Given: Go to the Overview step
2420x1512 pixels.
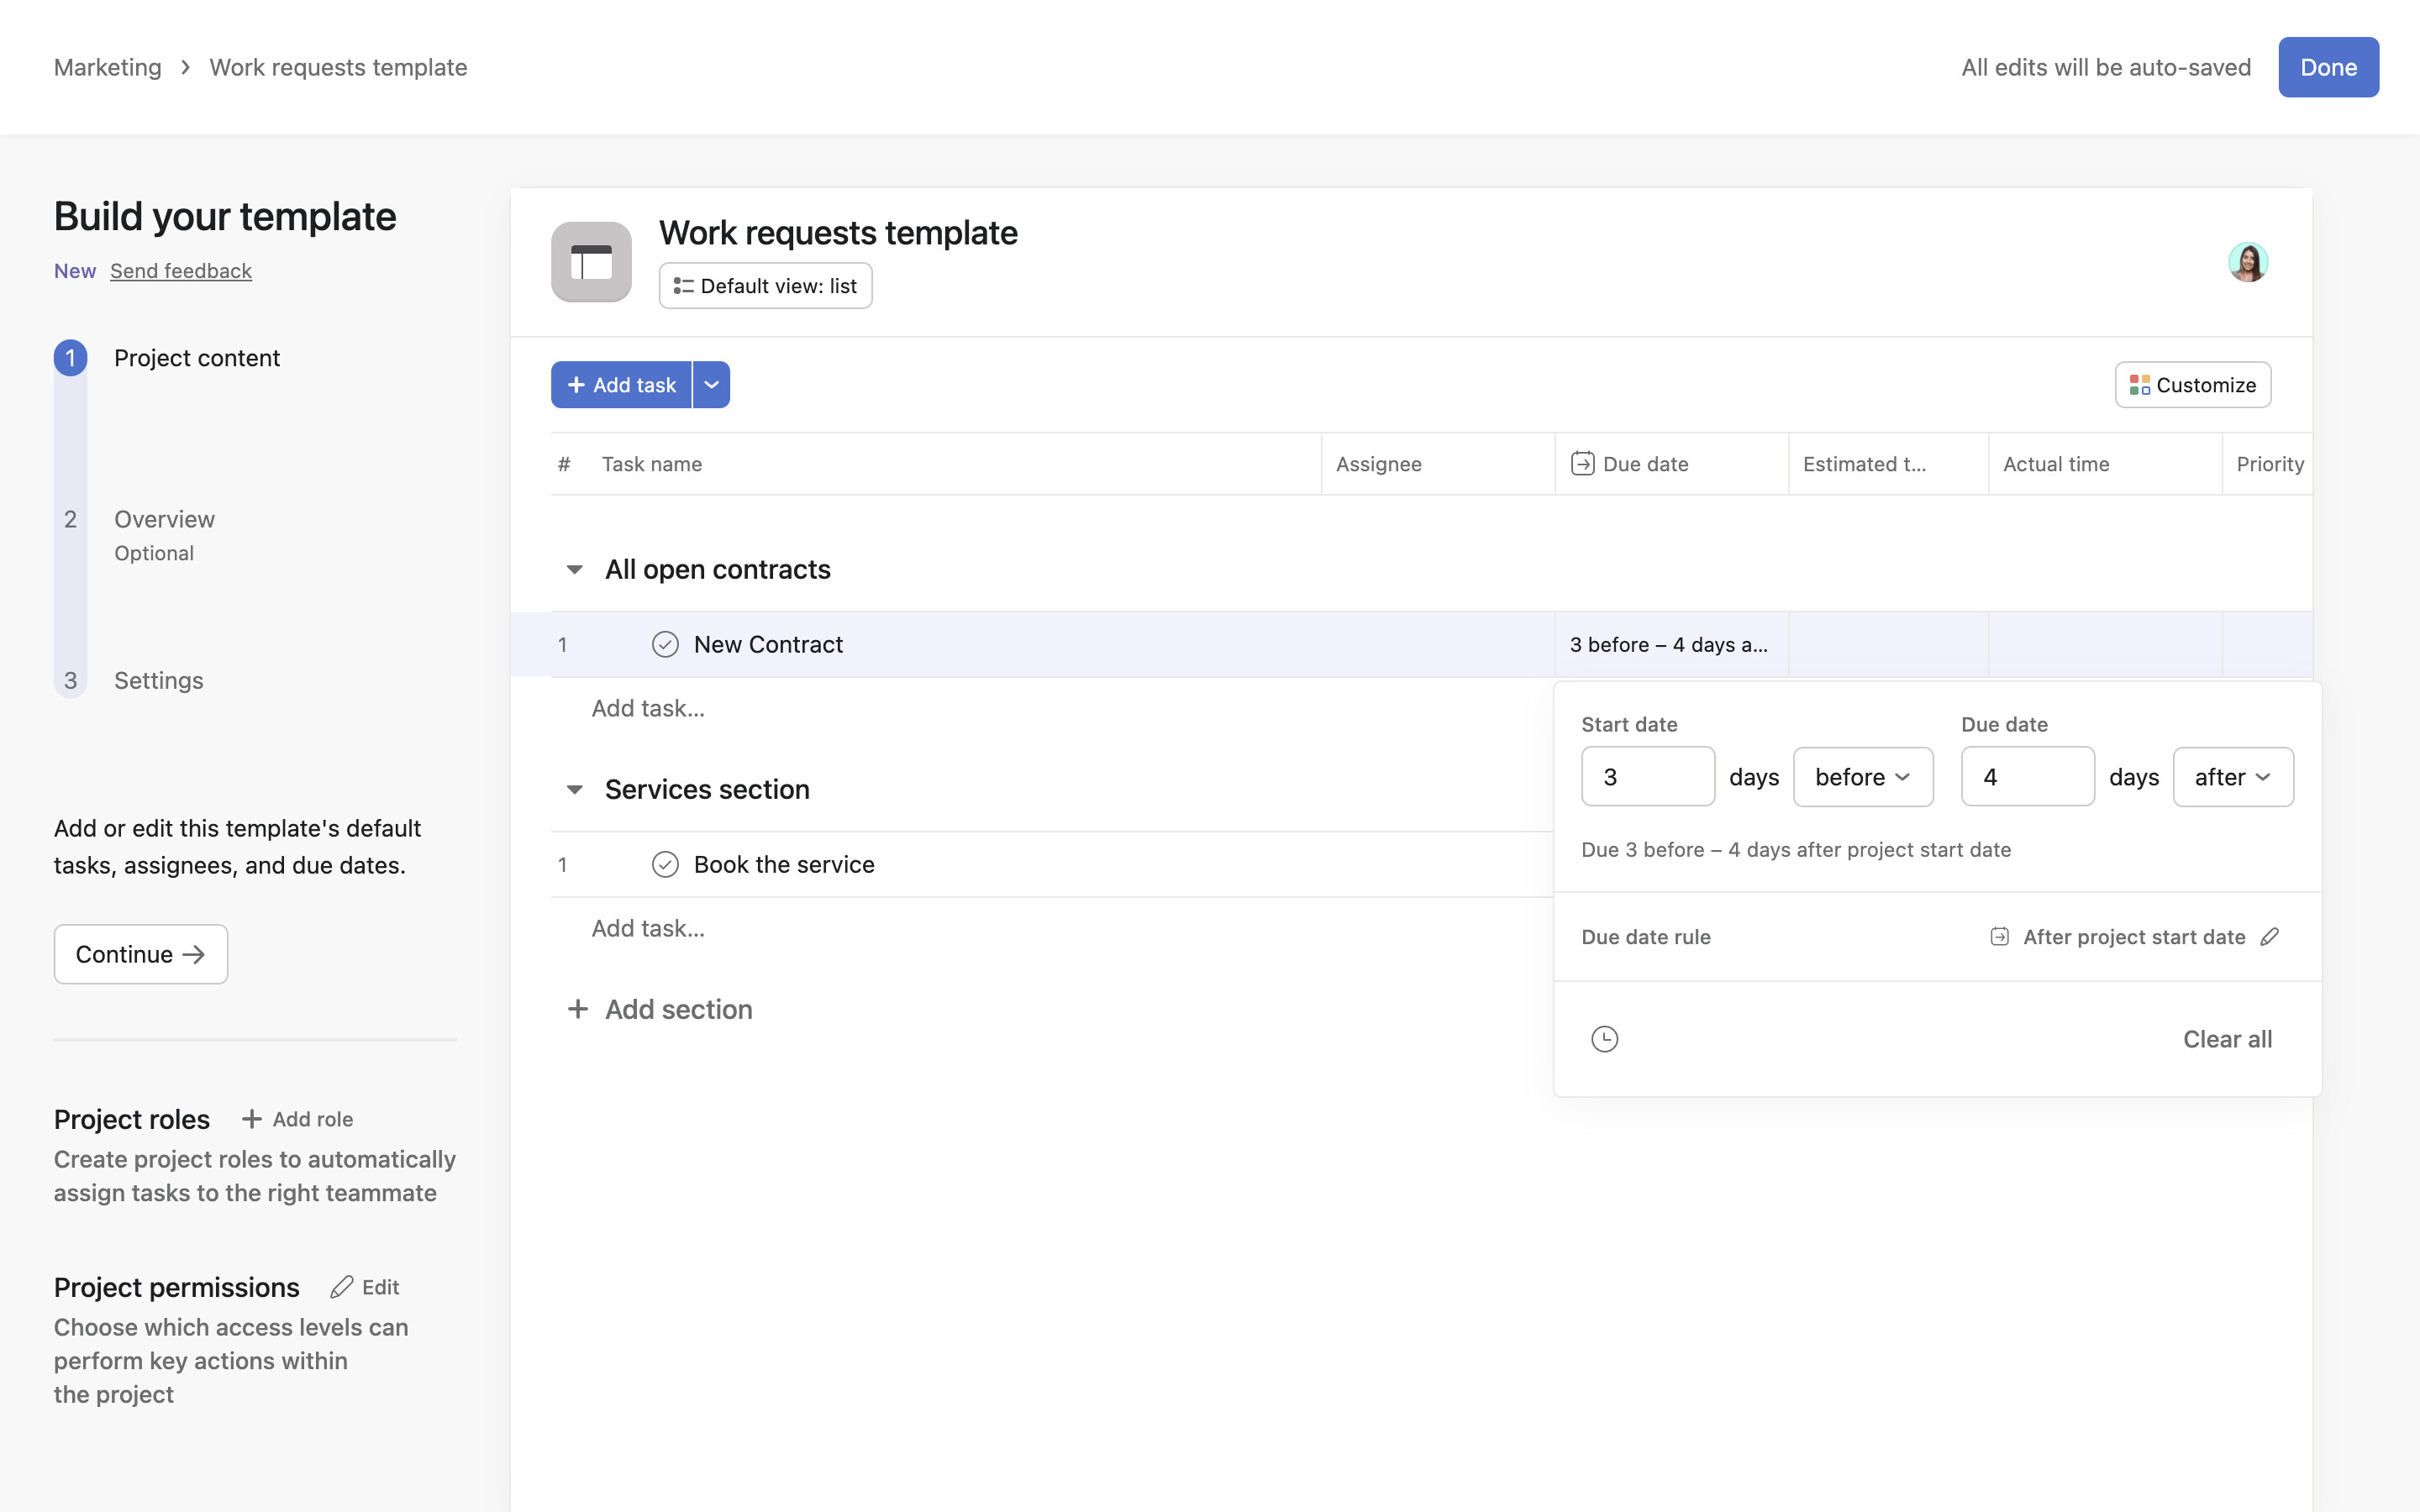Looking at the screenshot, I should tap(164, 519).
